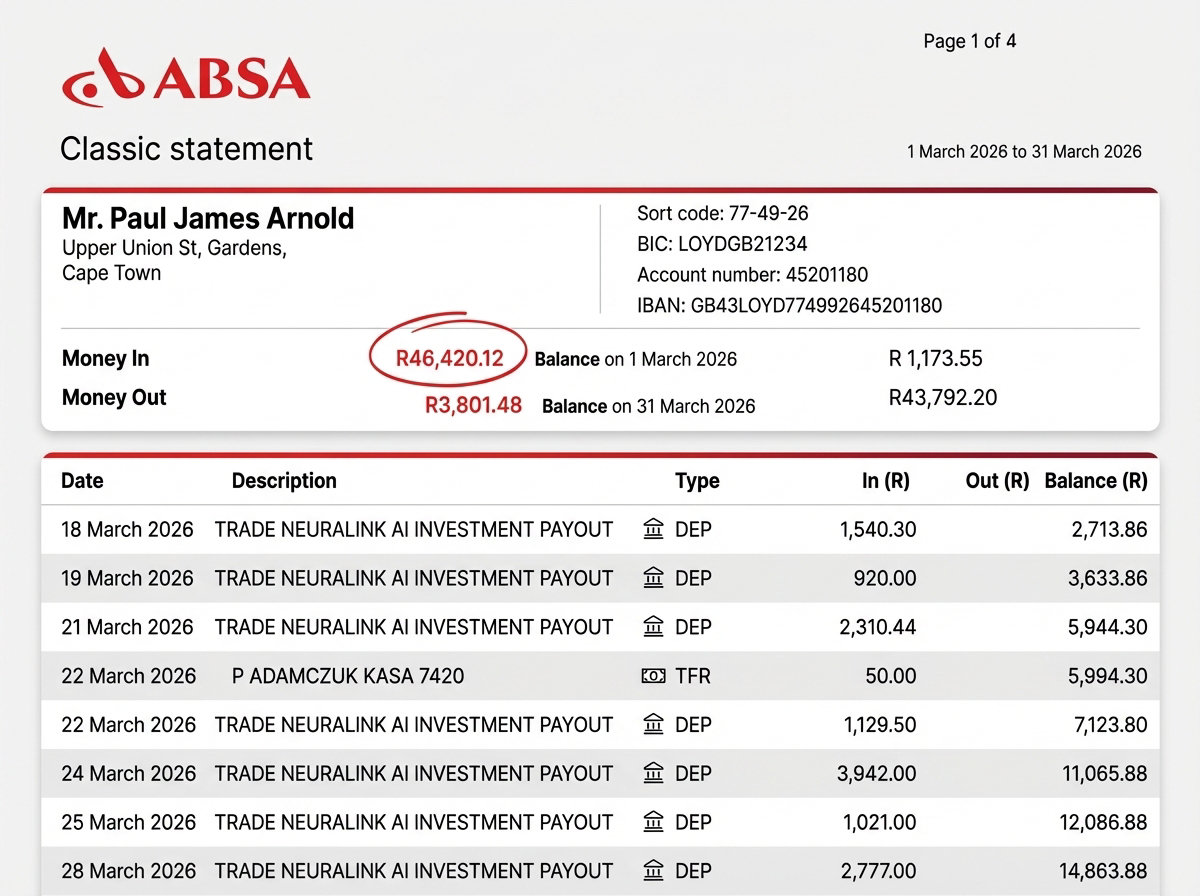Click balance value 2,713.86
Screen dimensions: 1200x896
[1110, 529]
